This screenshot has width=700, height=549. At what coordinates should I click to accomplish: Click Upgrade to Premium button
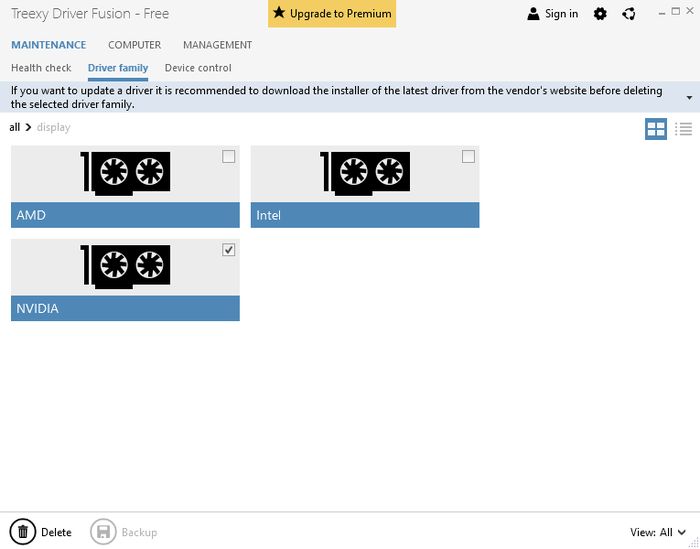coord(331,14)
